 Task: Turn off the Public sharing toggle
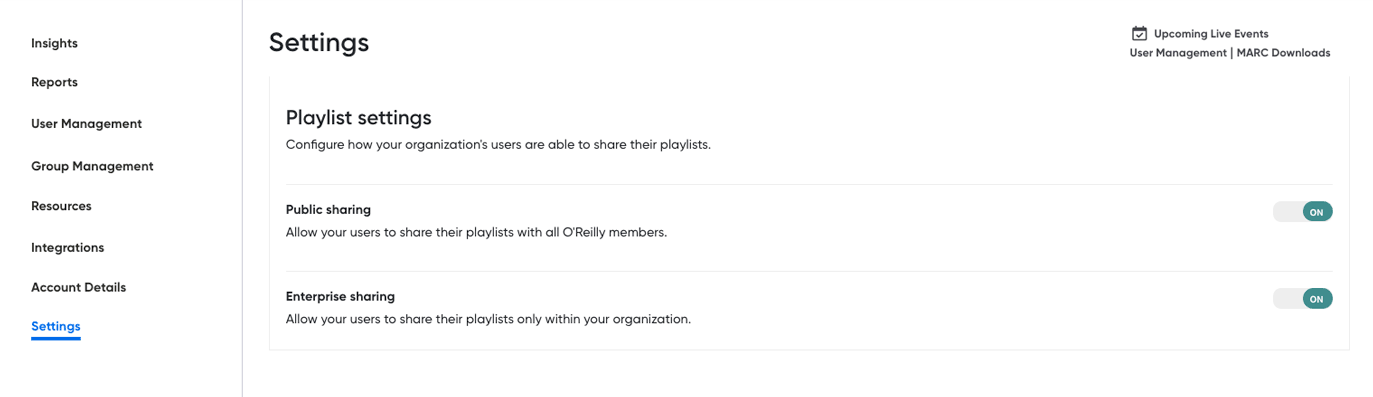point(1302,212)
